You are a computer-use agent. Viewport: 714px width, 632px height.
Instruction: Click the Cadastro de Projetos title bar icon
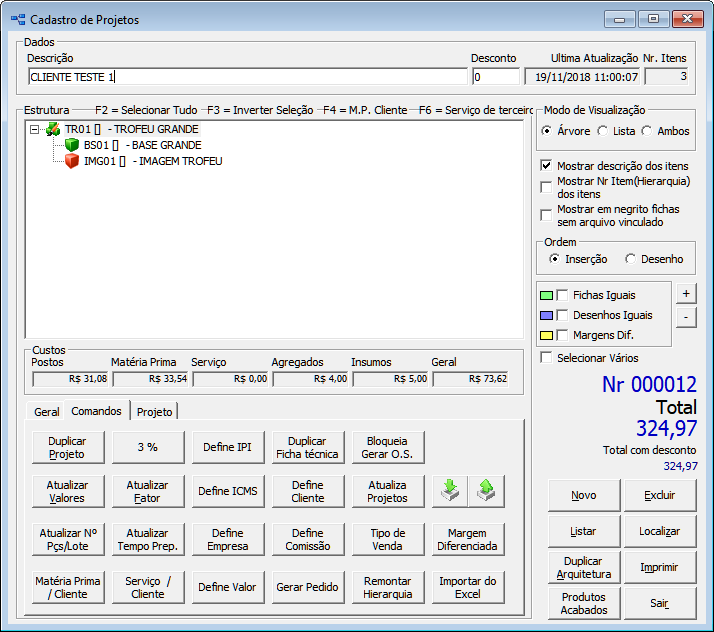point(17,20)
